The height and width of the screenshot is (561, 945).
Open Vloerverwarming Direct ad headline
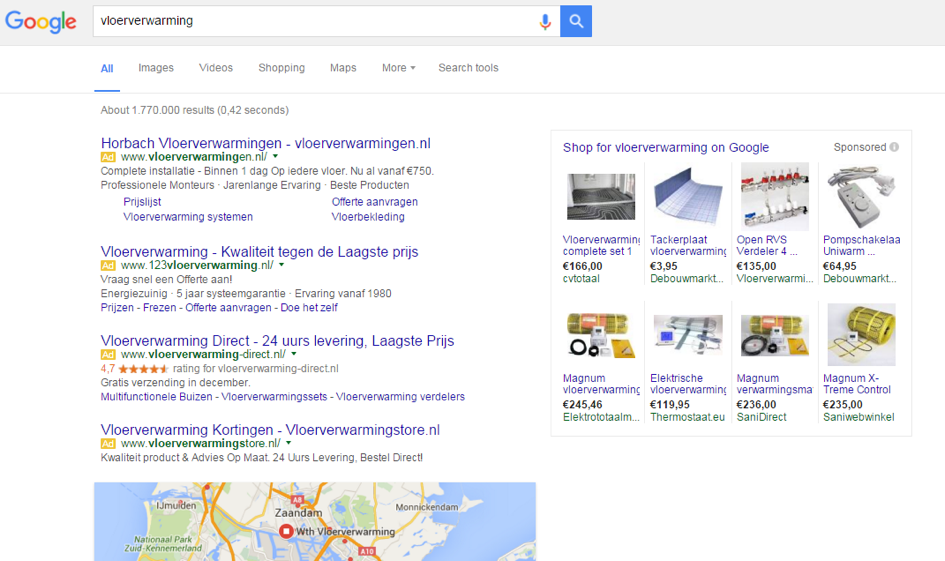pyautogui.click(x=277, y=341)
